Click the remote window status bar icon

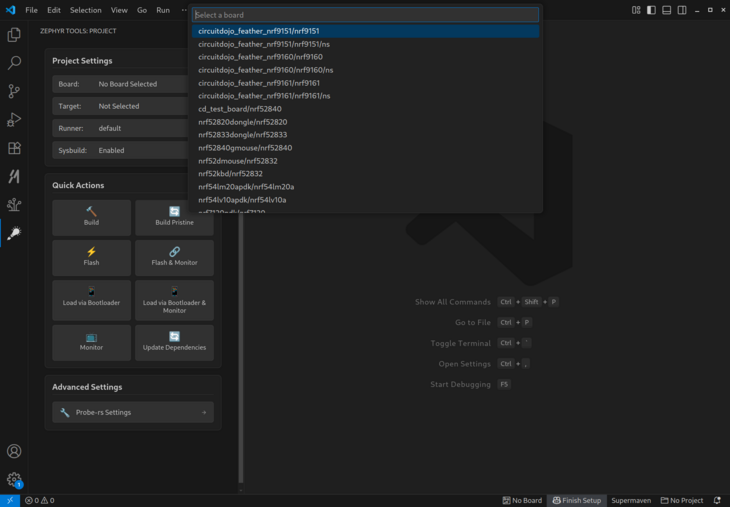(x=10, y=500)
